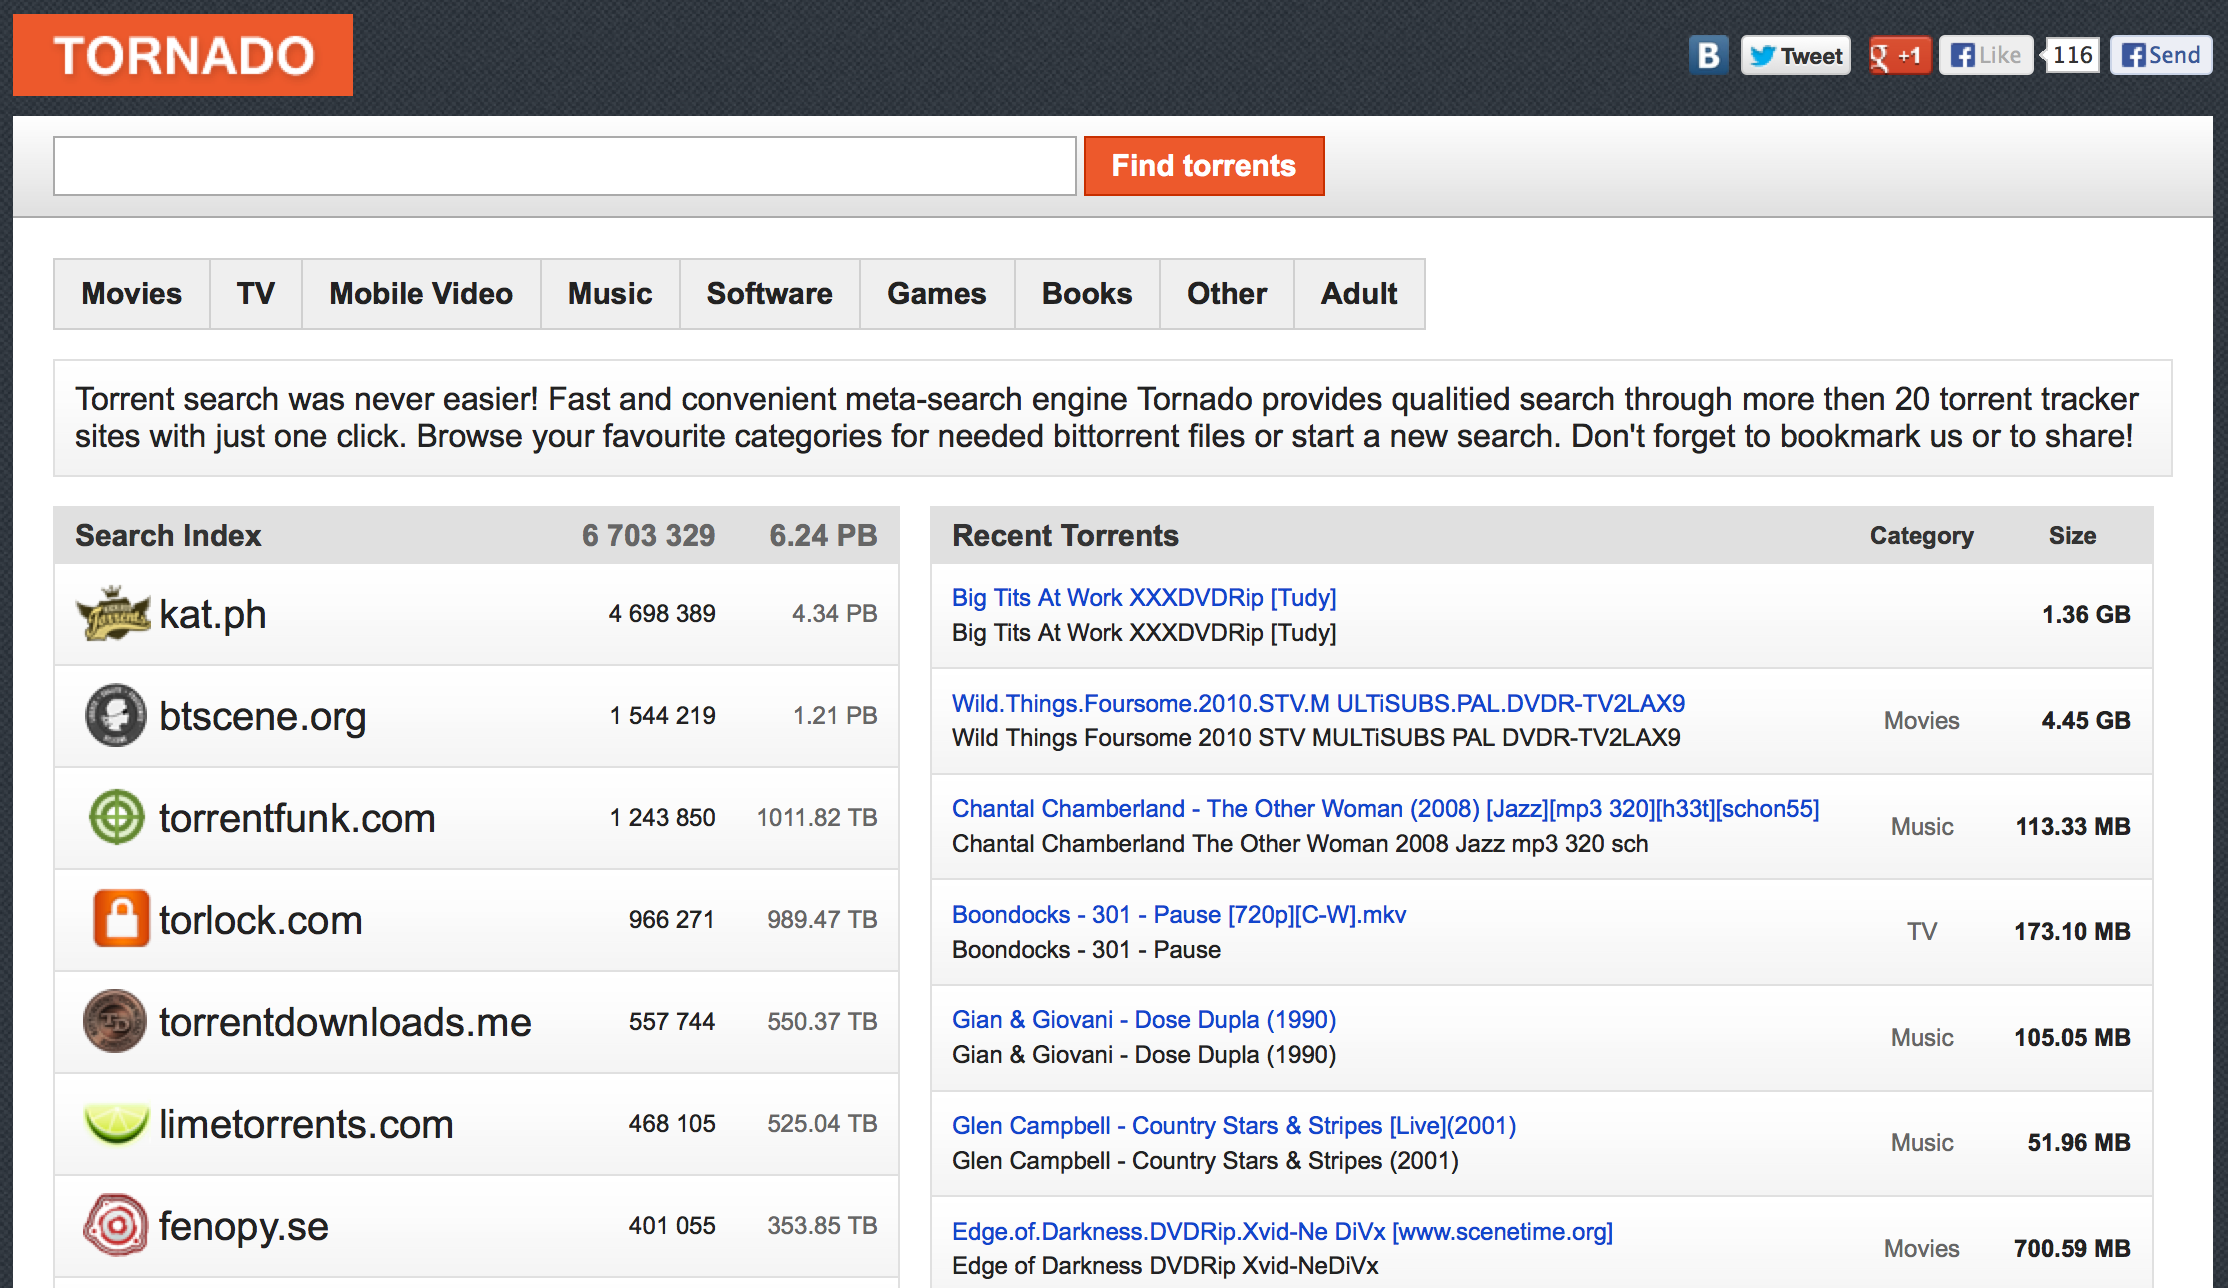Image resolution: width=2228 pixels, height=1288 pixels.
Task: Click size 113.33 MB in Chantal row
Action: click(2072, 827)
